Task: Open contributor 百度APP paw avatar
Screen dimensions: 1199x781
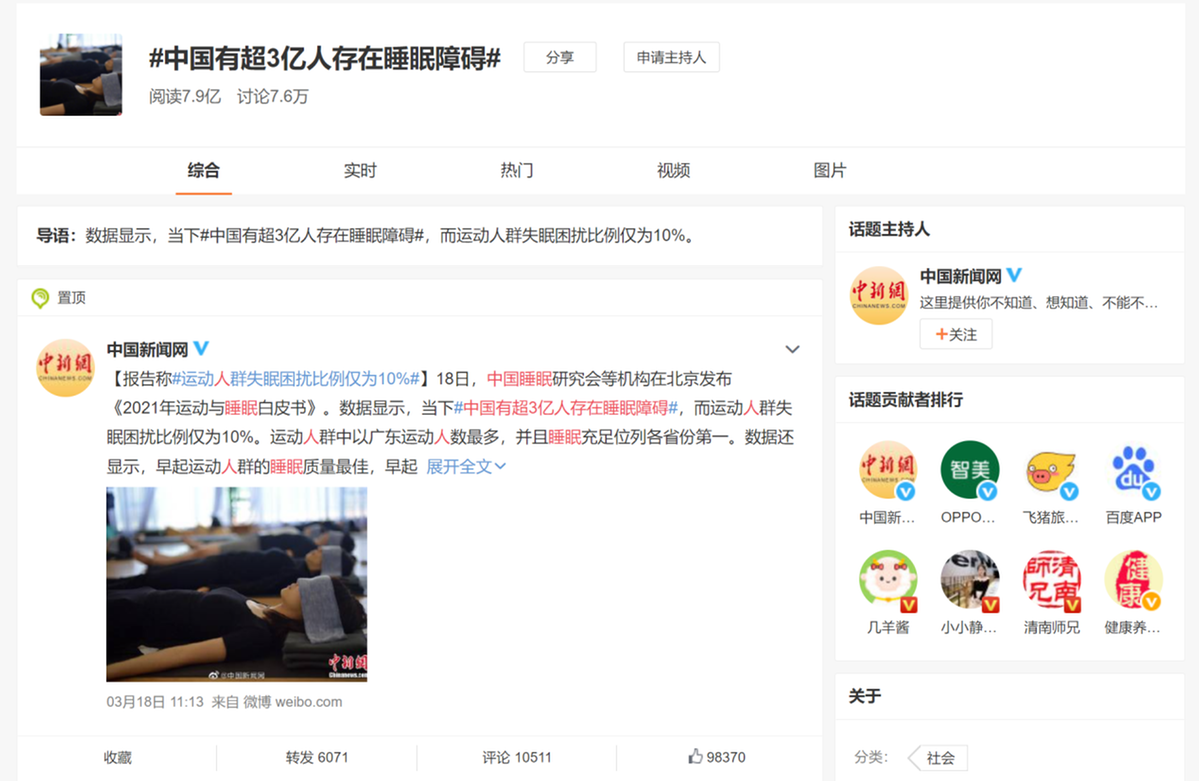Action: (1133, 470)
